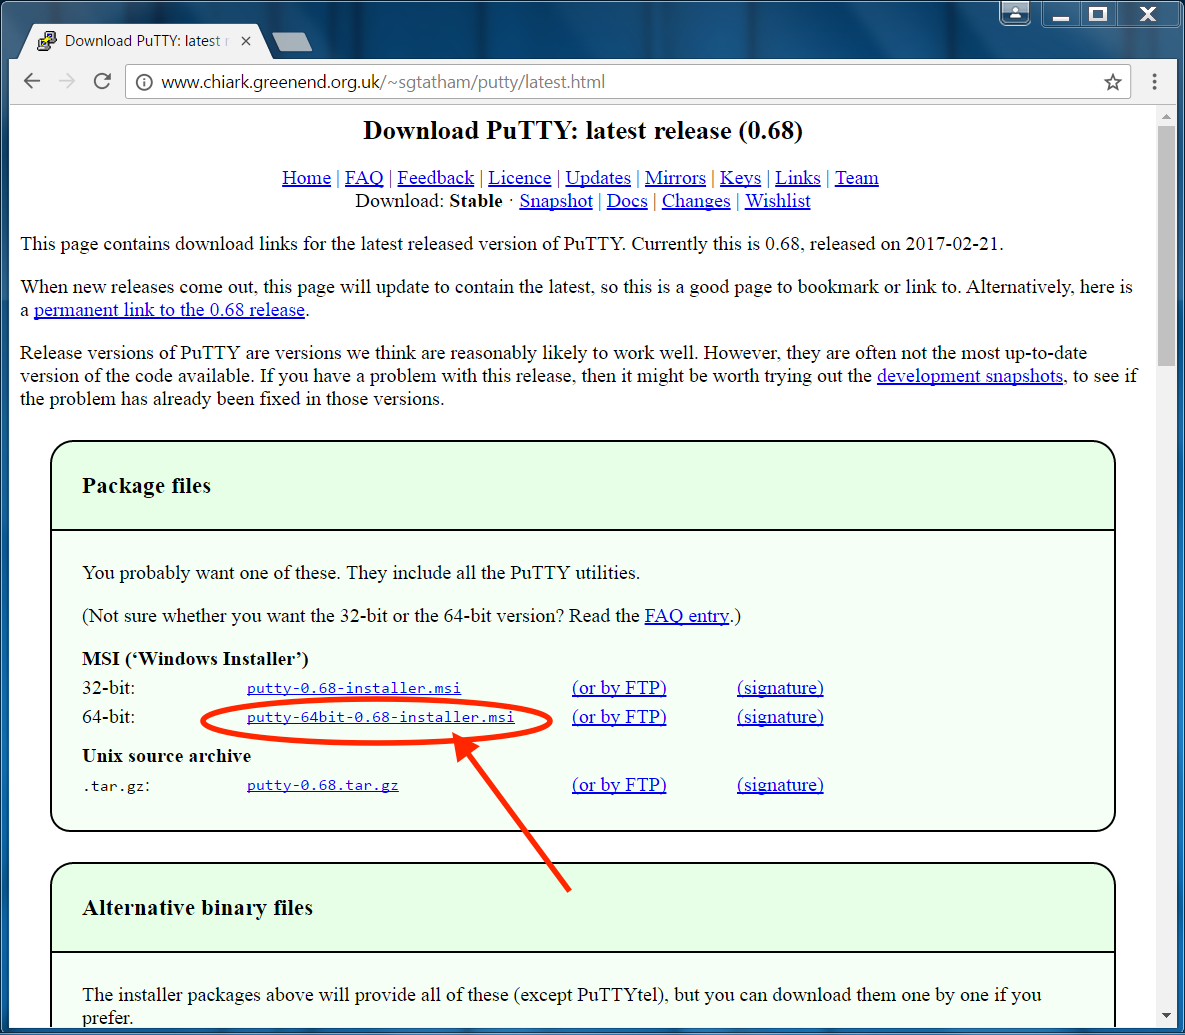
Task: Open the Team link
Action: tap(856, 178)
